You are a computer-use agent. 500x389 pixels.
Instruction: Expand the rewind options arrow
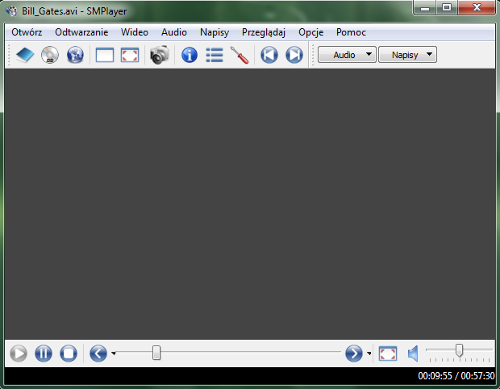pos(113,353)
